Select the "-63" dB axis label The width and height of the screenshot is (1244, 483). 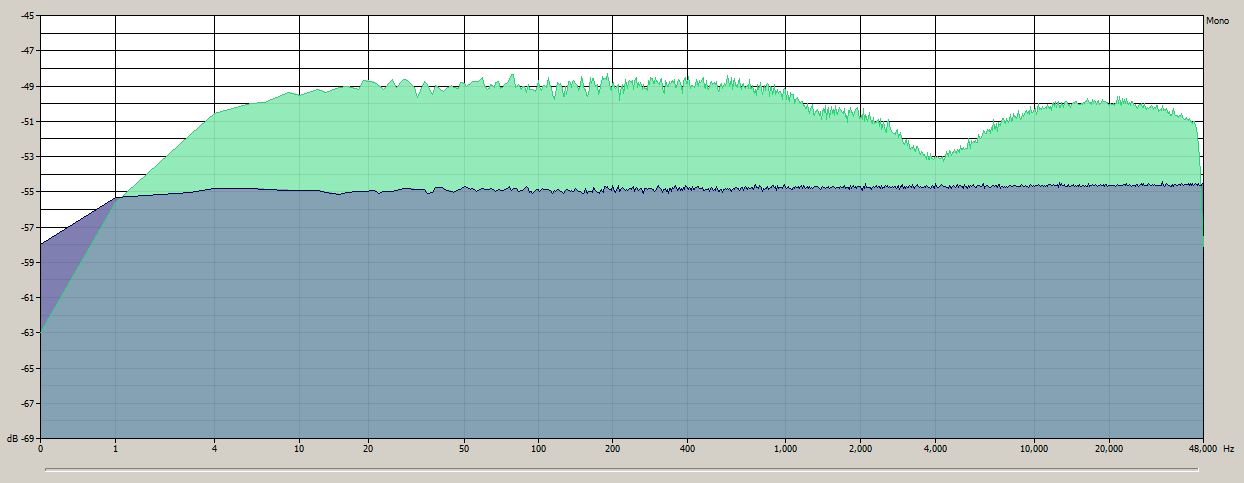pos(26,333)
